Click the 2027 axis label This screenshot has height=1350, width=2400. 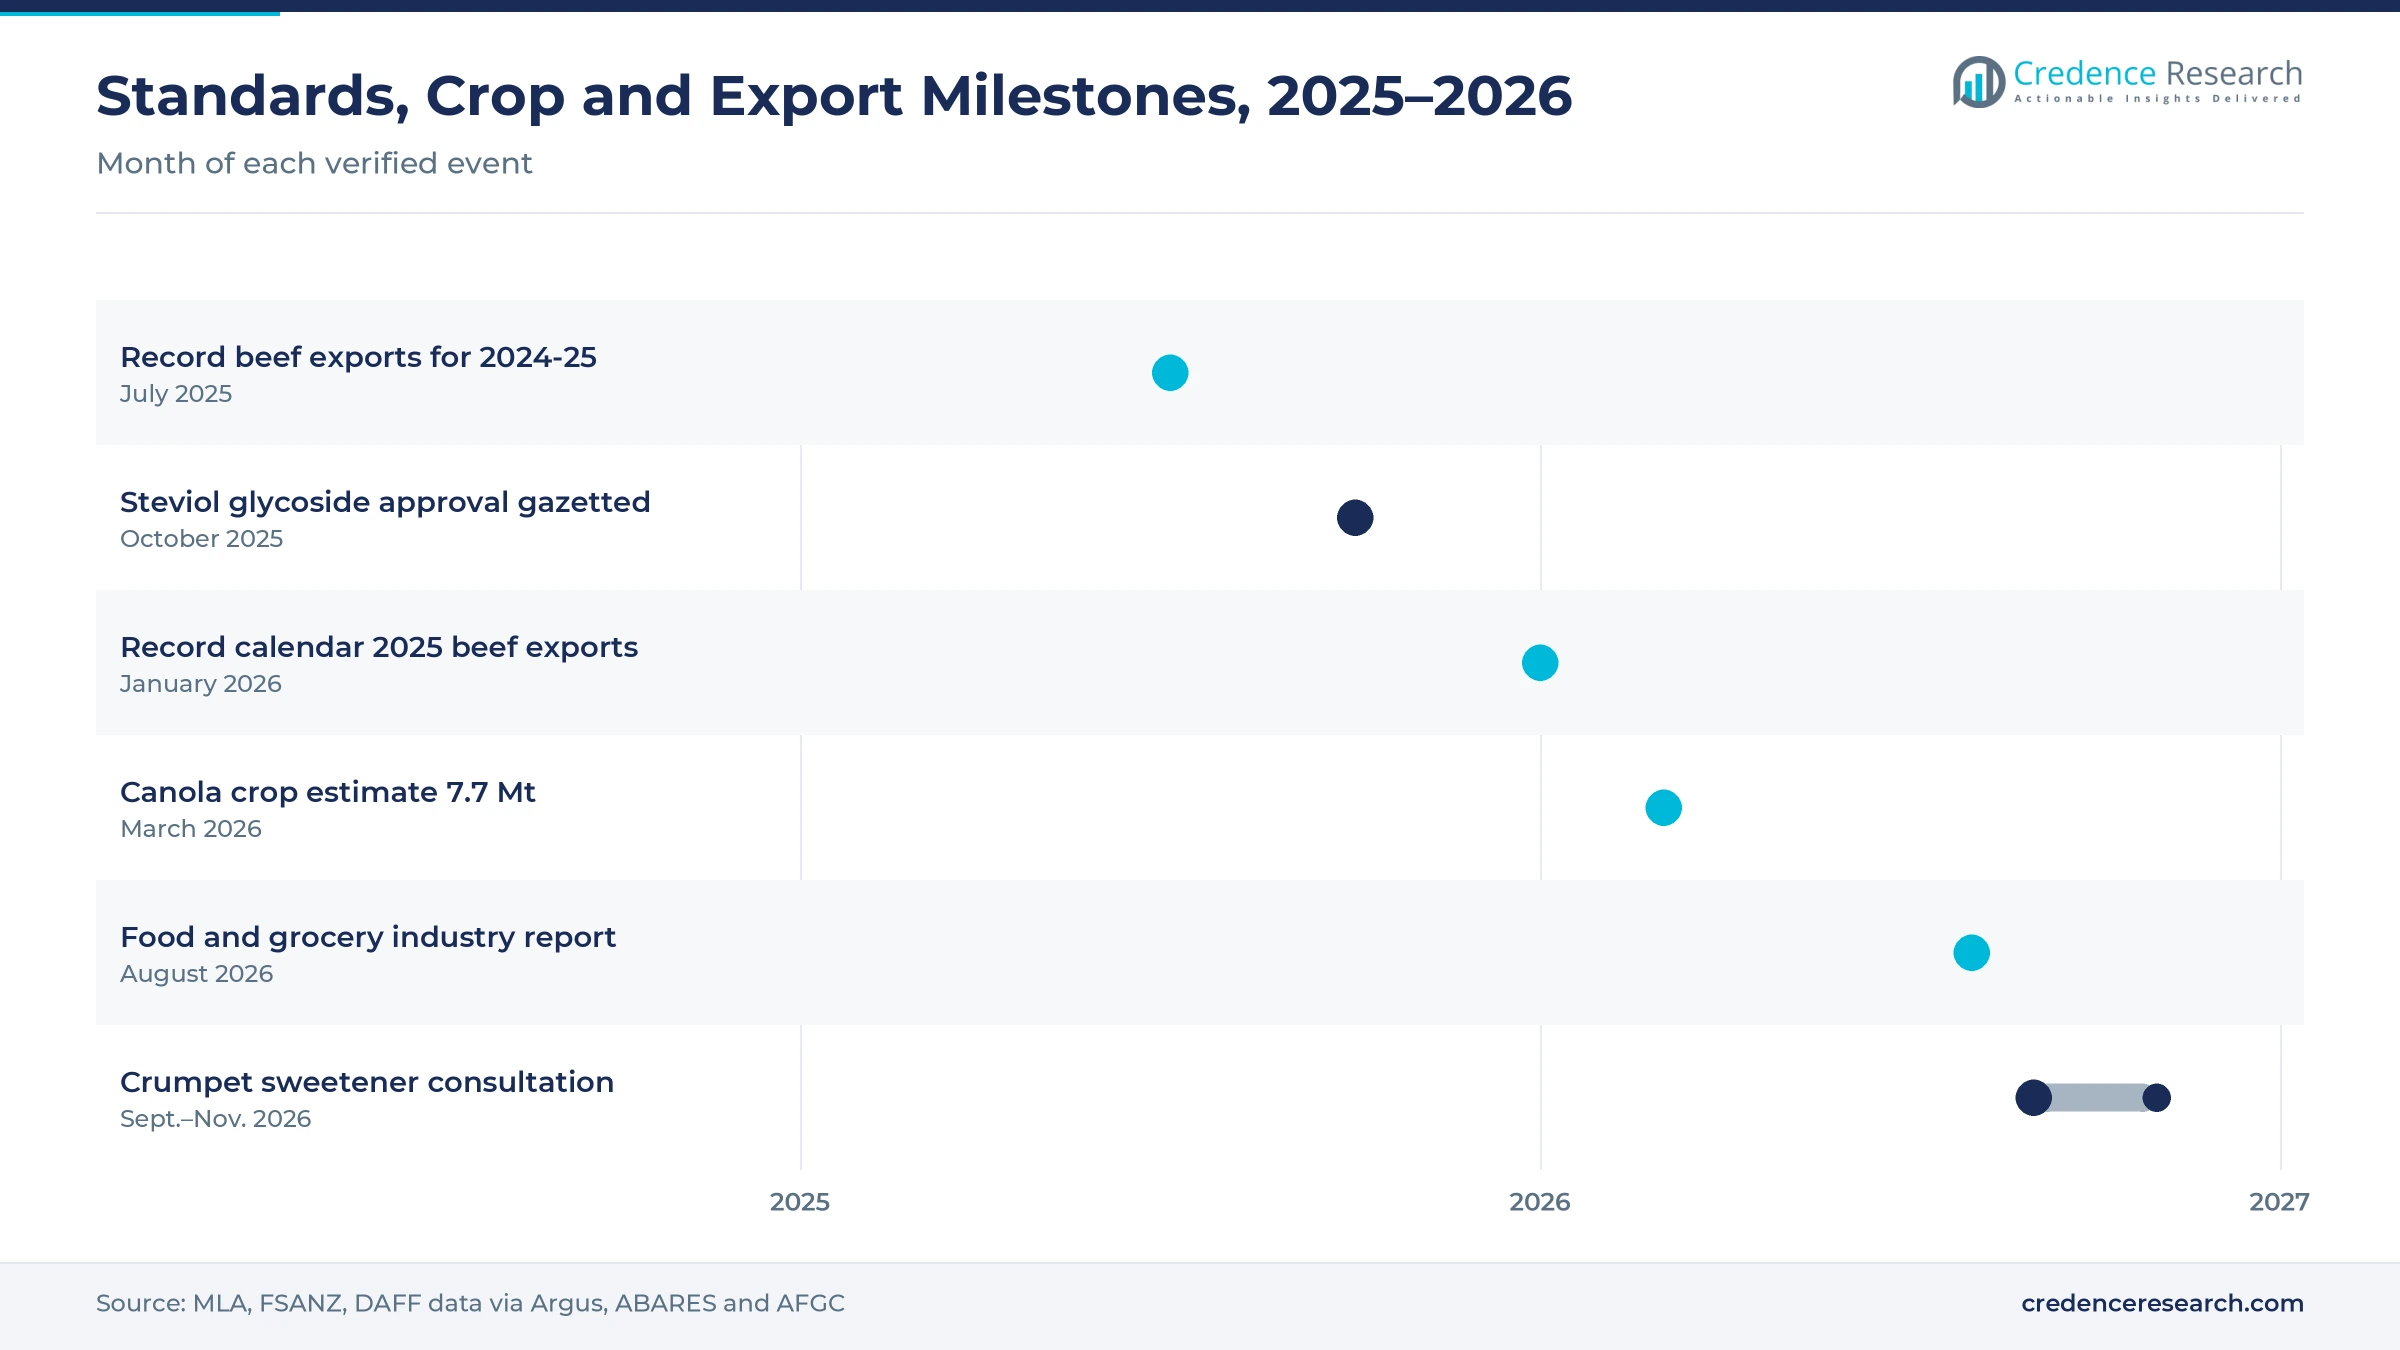pyautogui.click(x=2279, y=1202)
